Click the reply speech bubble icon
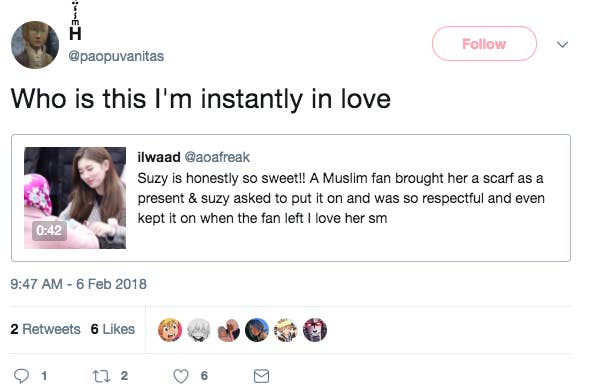This screenshot has height=385, width=591. coord(21,376)
